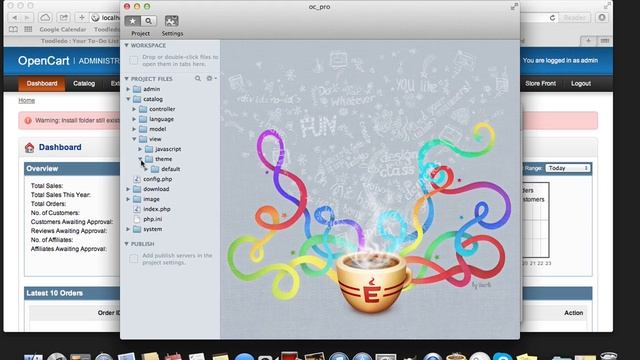Select the theme folder icon
This screenshot has width=640, height=360.
[149, 159]
